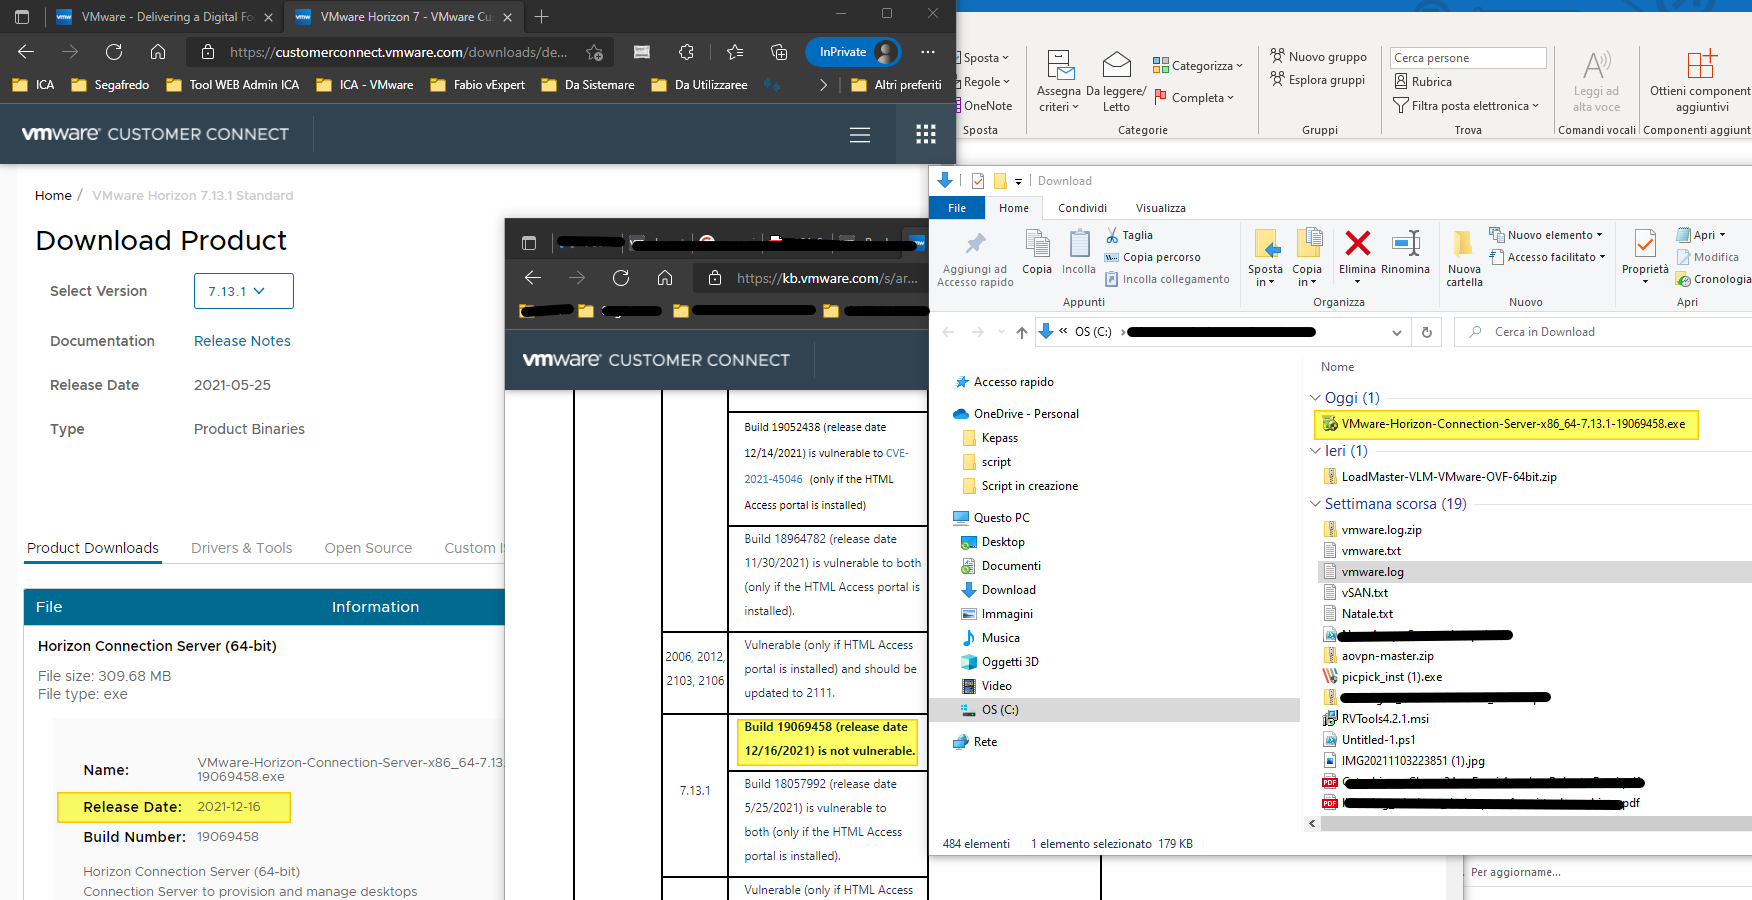Screen dimensions: 1752x900
Task: Switch to the Drivers & Tools tab
Action: click(x=241, y=548)
